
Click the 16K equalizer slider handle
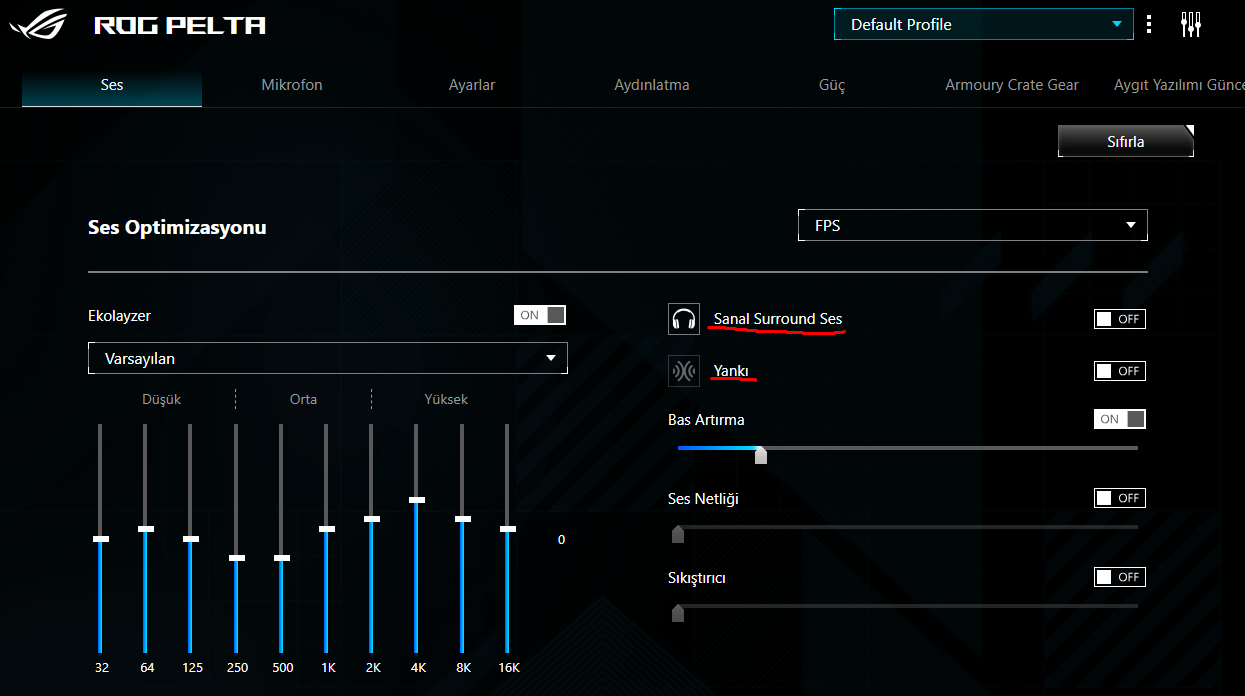(x=508, y=529)
